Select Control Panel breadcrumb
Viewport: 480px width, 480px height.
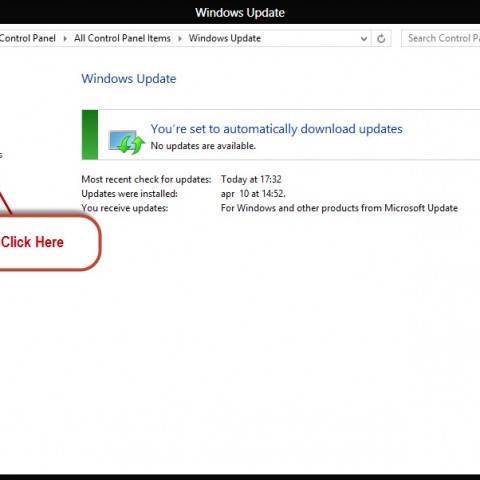(x=28, y=38)
